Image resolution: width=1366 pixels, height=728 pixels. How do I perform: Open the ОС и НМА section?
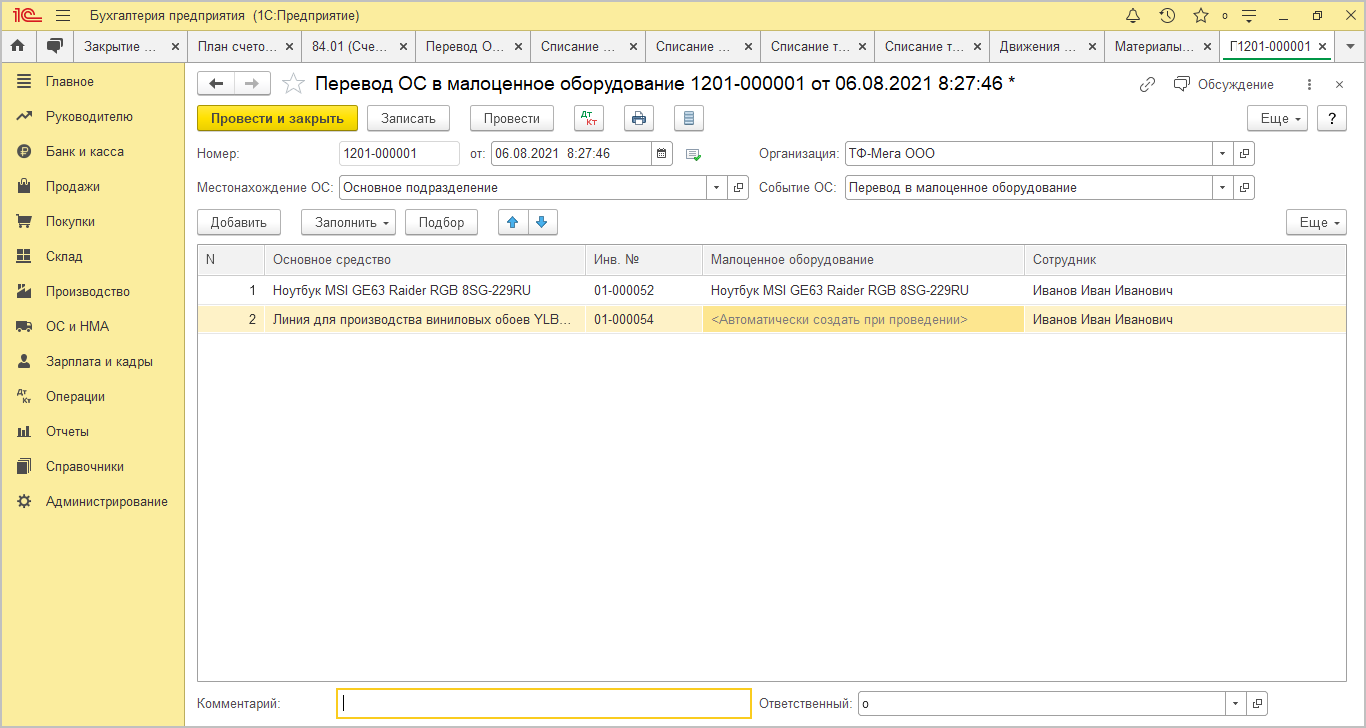pyautogui.click(x=92, y=327)
